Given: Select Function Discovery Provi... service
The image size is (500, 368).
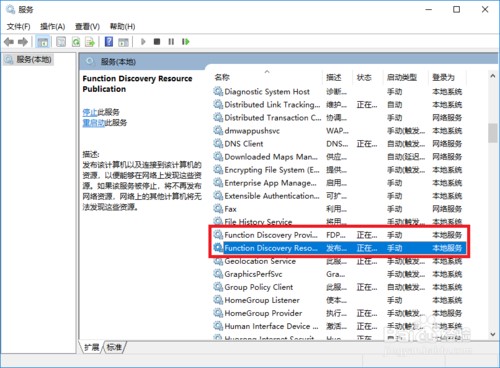Looking at the screenshot, I should pyautogui.click(x=338, y=235).
